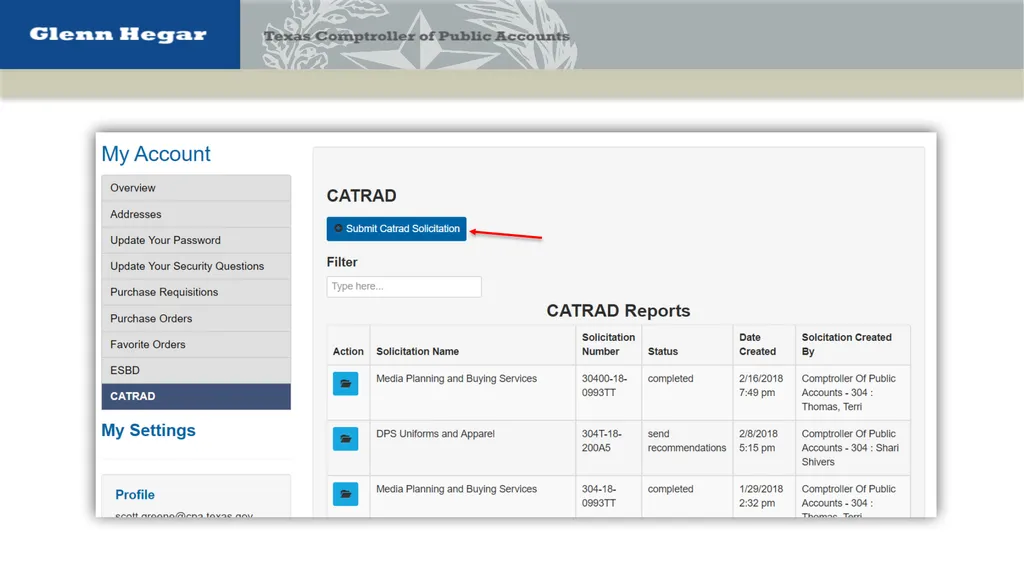Image resolution: width=1024 pixels, height=575 pixels.
Task: Click date cell 2/16/2018 7:49 pm
Action: point(761,386)
